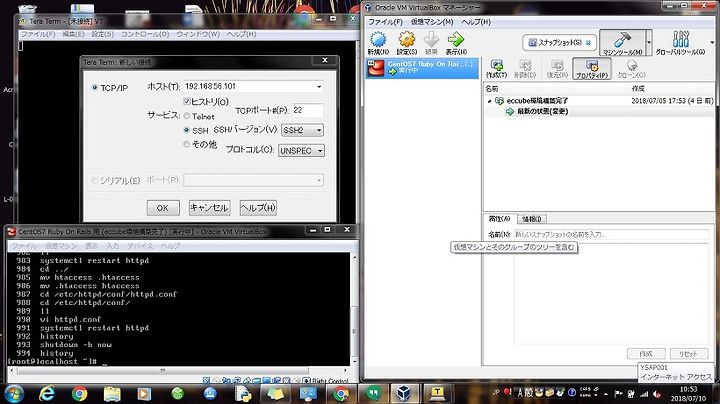Open VirtualBox ファイル(F) menu
Image resolution: width=720 pixels, height=404 pixels.
(385, 22)
